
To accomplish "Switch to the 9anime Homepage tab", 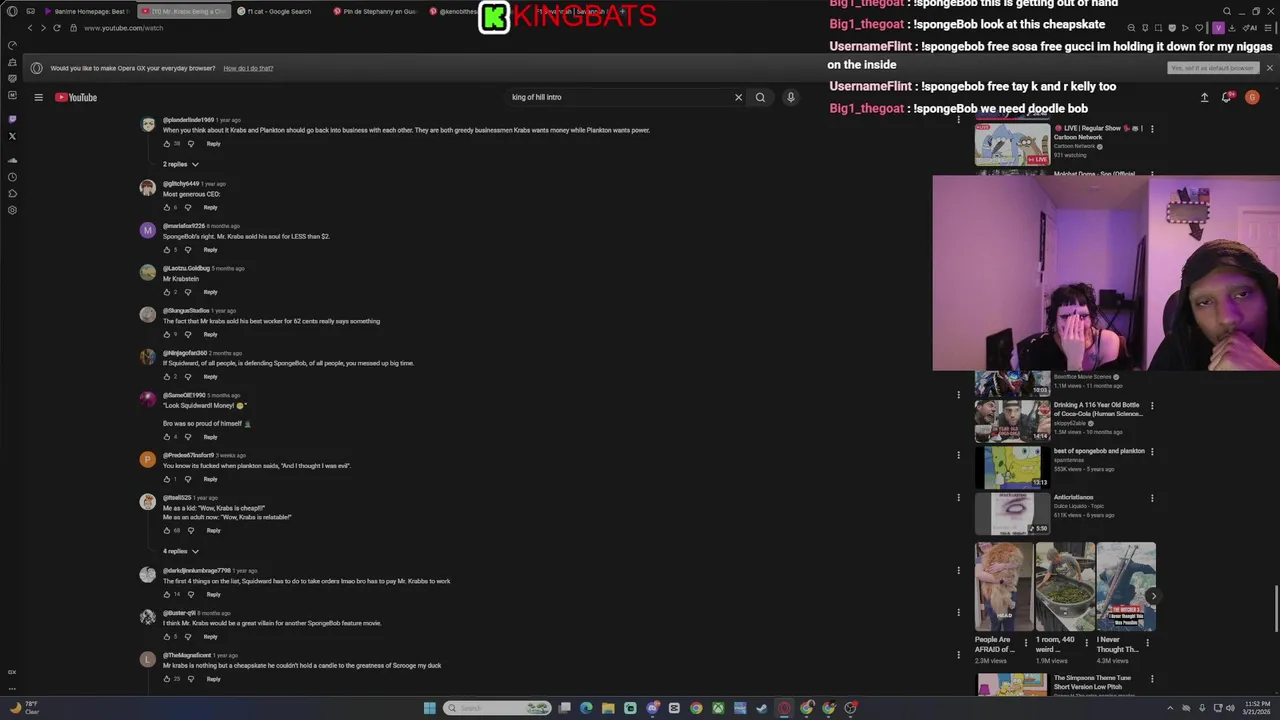I will click(x=86, y=11).
